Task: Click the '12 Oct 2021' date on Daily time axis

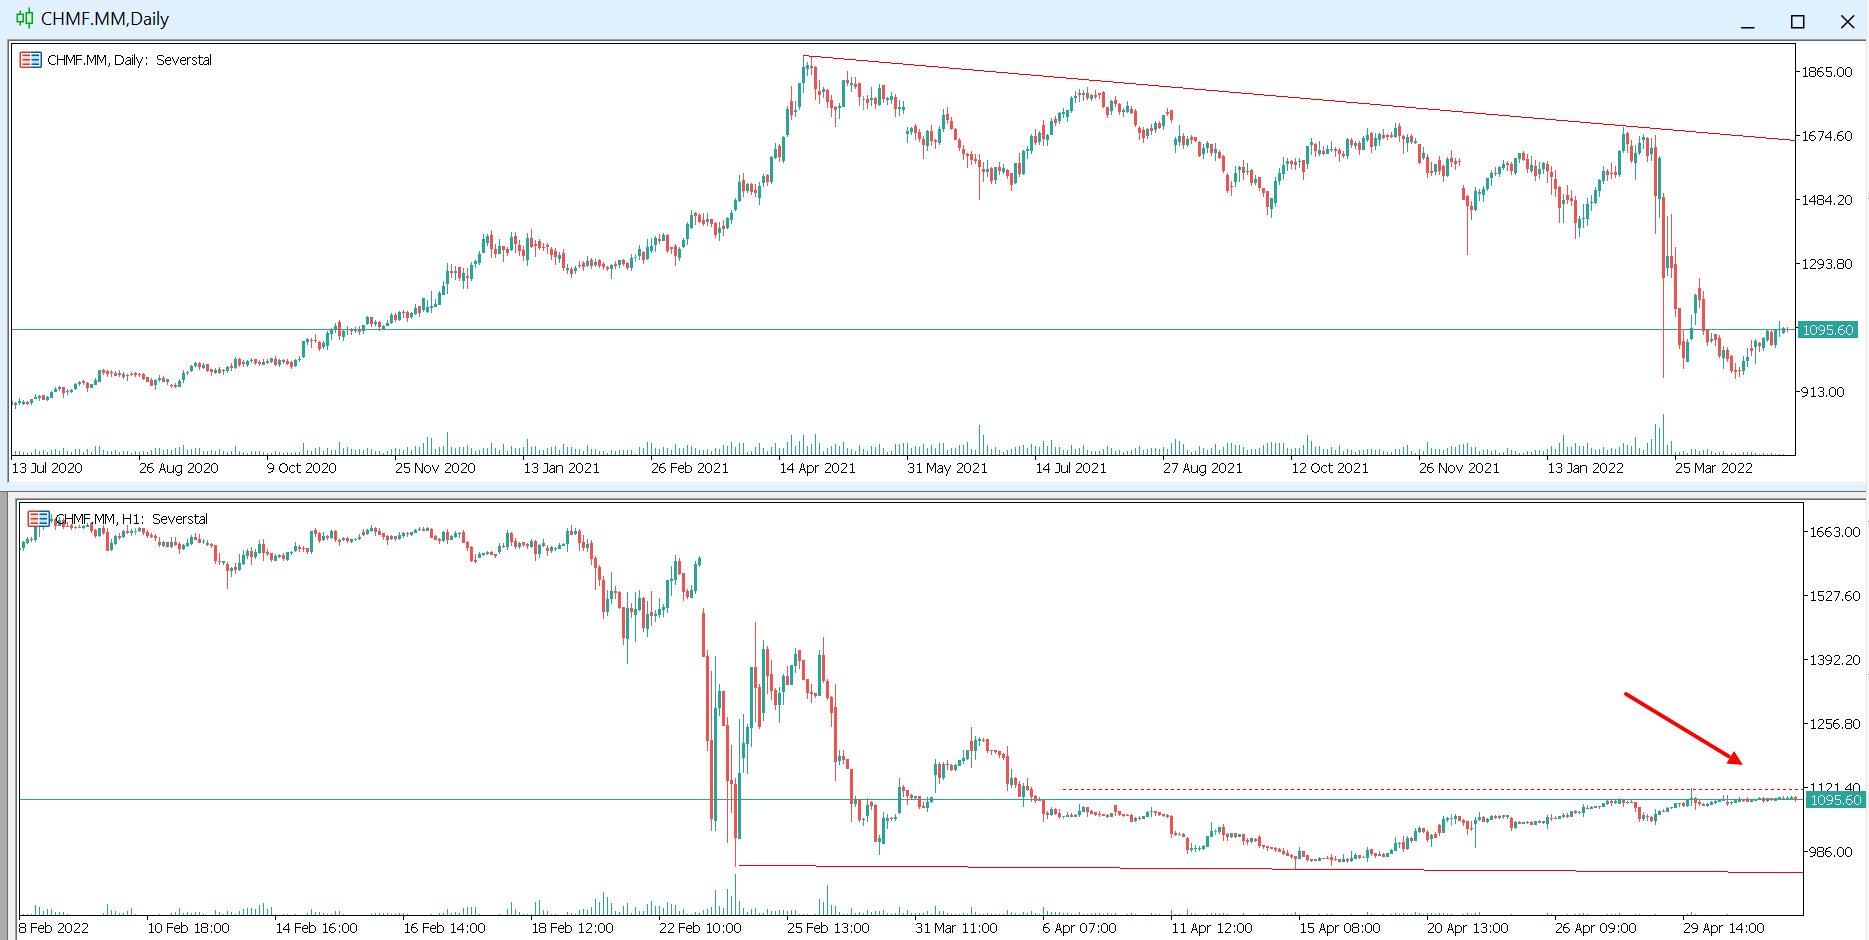Action: coord(1330,468)
